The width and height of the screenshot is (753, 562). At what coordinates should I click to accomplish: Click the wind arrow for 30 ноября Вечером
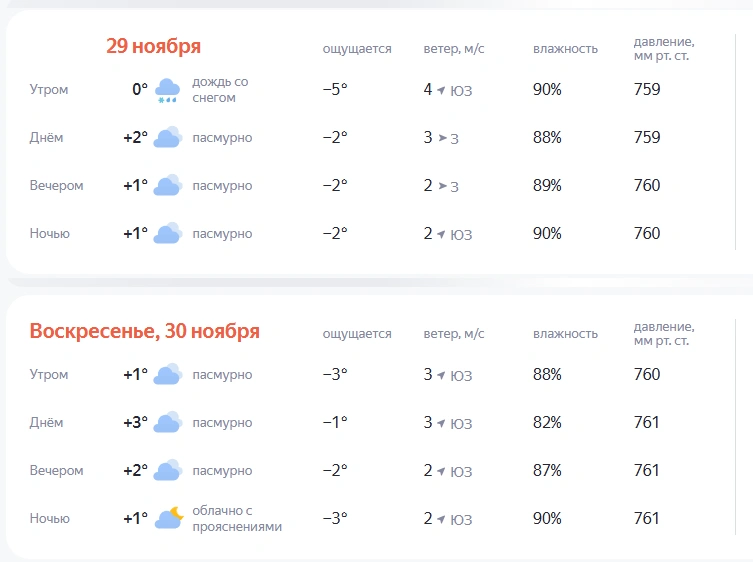point(441,471)
